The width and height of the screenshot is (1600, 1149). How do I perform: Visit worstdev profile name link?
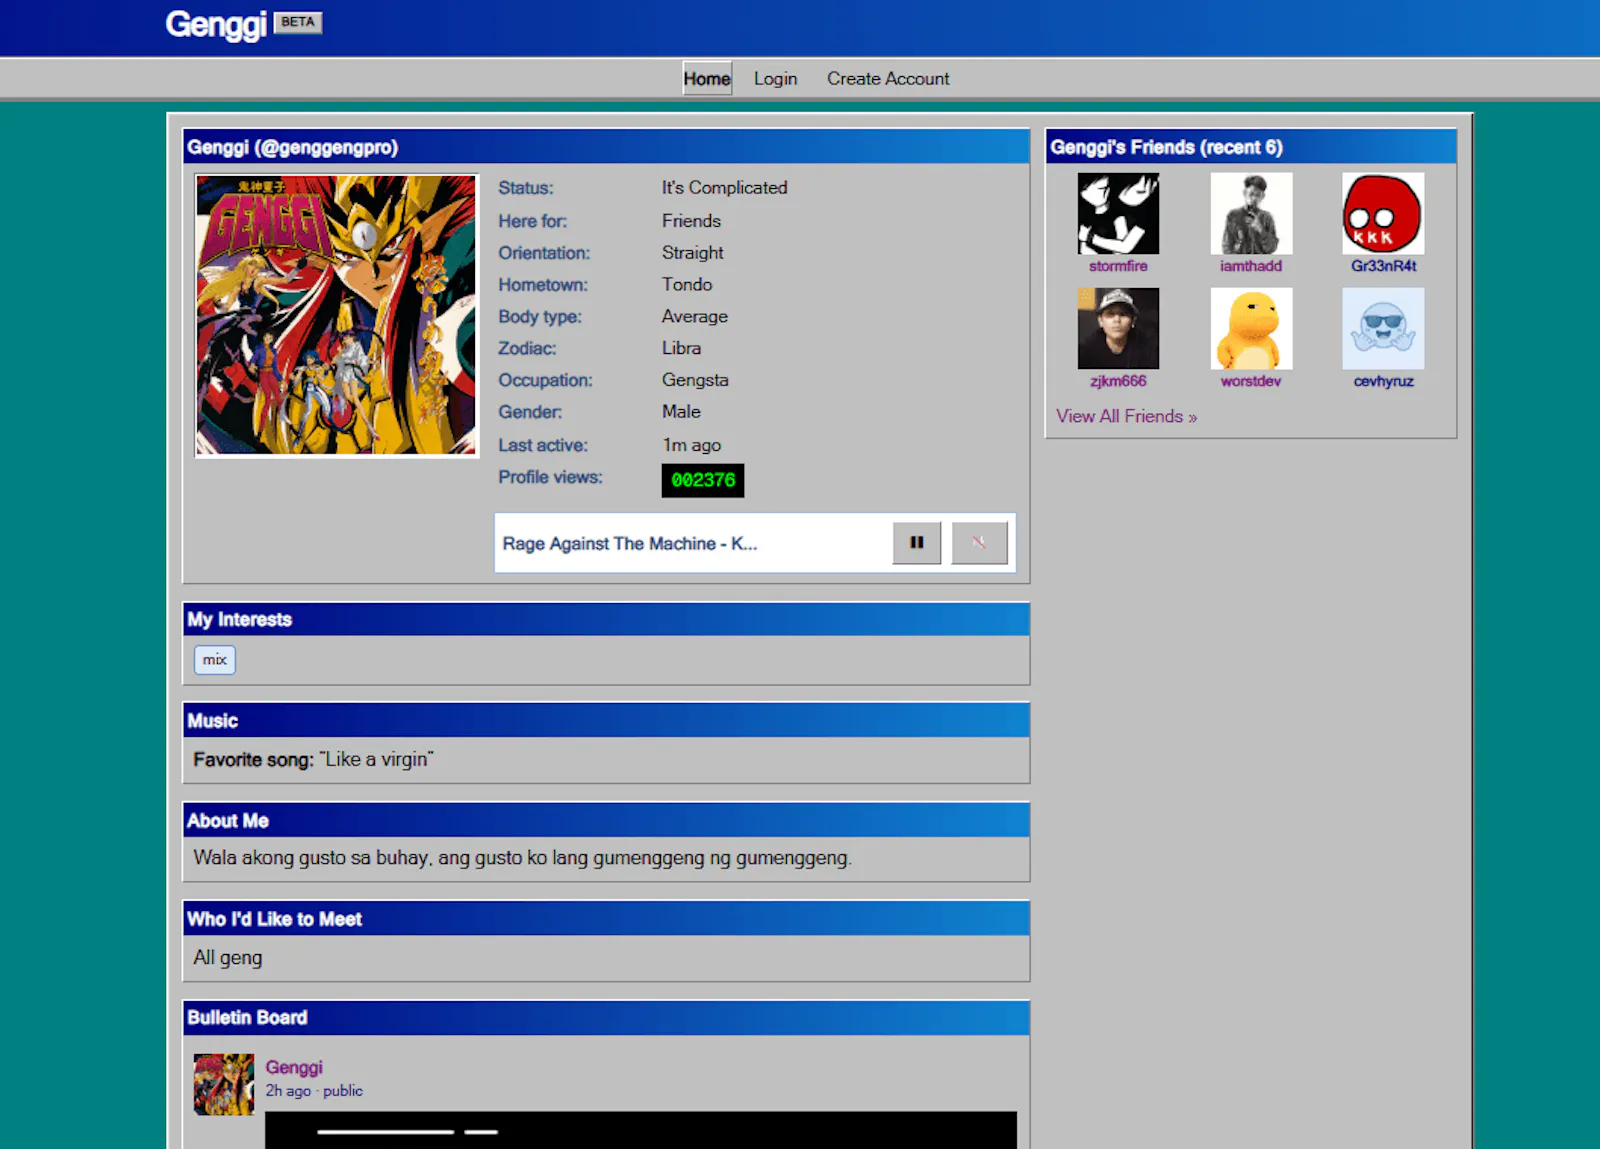coord(1251,381)
